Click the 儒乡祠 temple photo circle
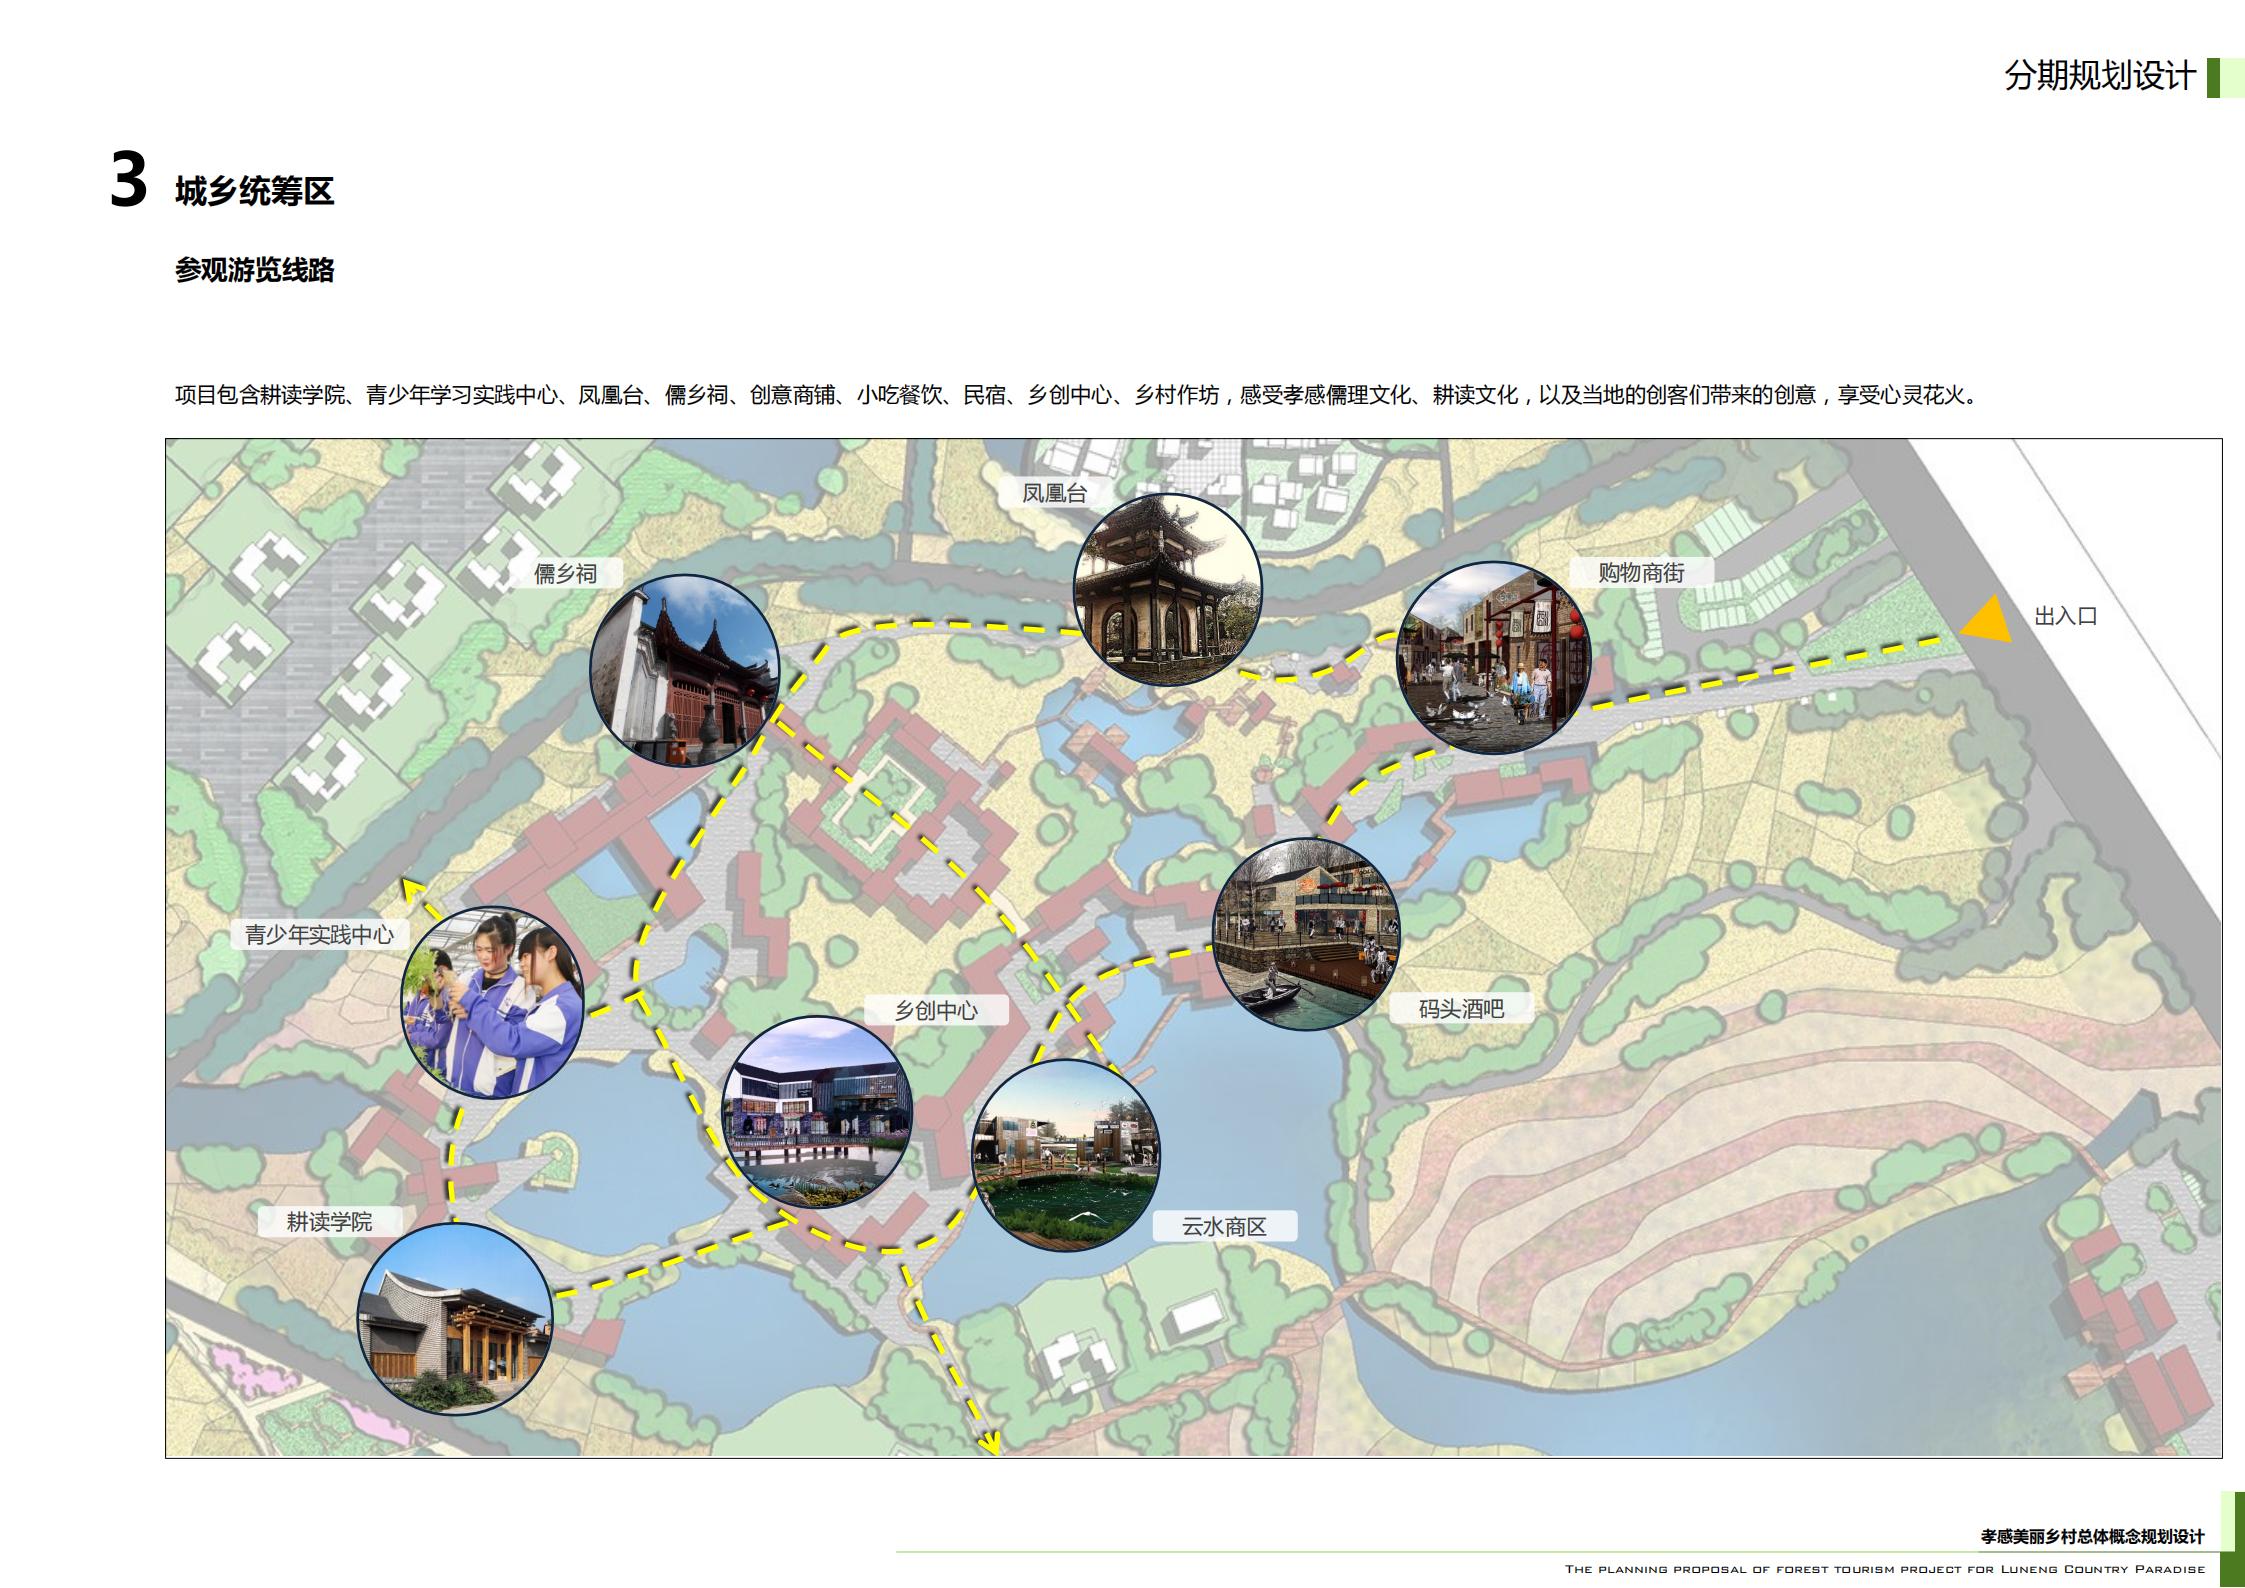The width and height of the screenshot is (2245, 1588). (x=685, y=671)
